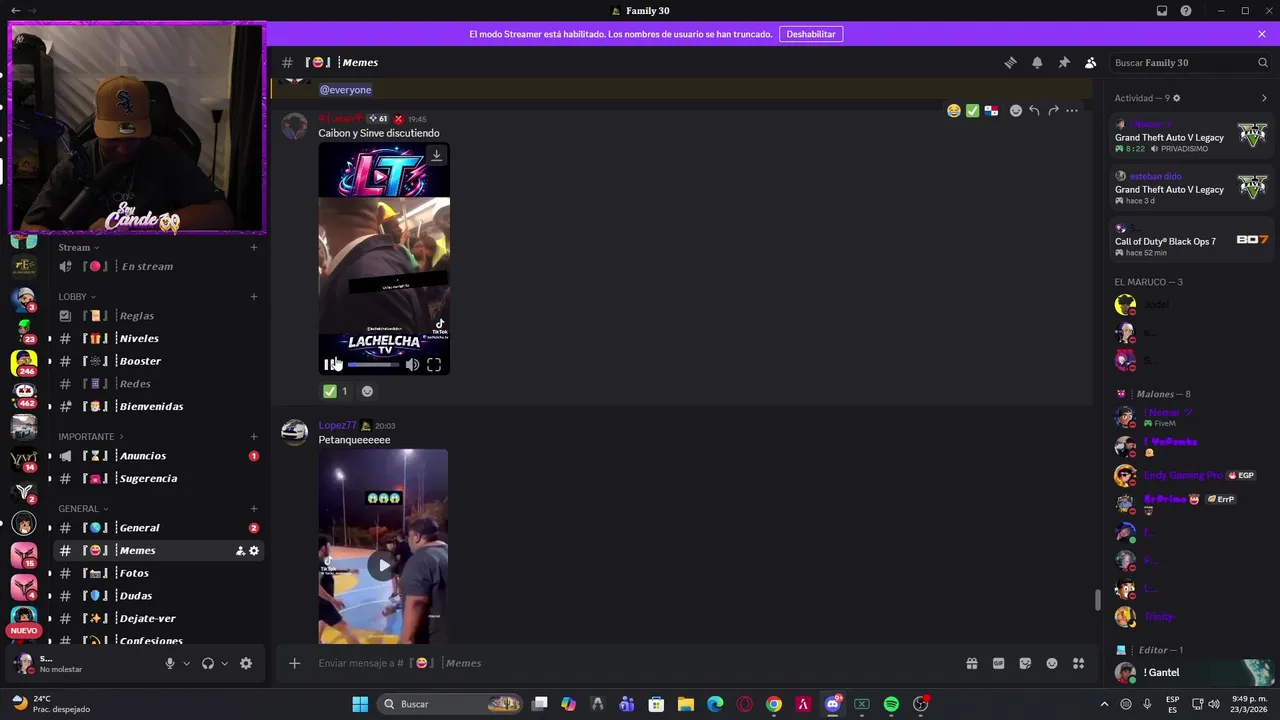Mute the Lachelcha video volume
Image resolution: width=1280 pixels, height=720 pixels.
412,365
